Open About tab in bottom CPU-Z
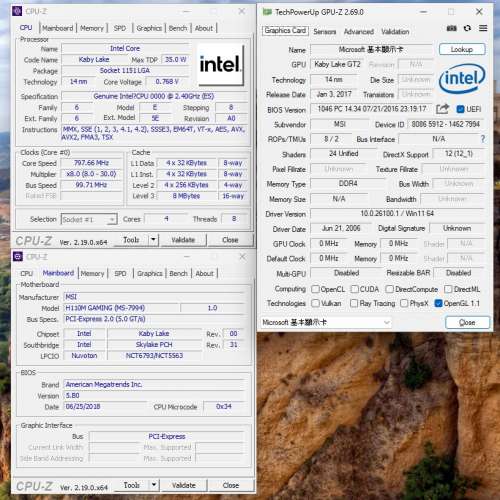The width and height of the screenshot is (500, 500). click(204, 274)
